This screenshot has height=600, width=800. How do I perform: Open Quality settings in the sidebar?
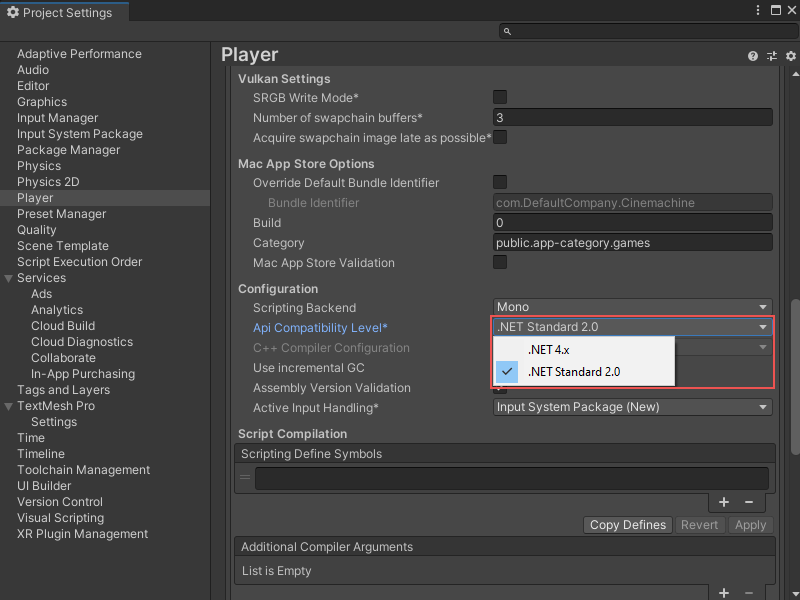point(37,230)
